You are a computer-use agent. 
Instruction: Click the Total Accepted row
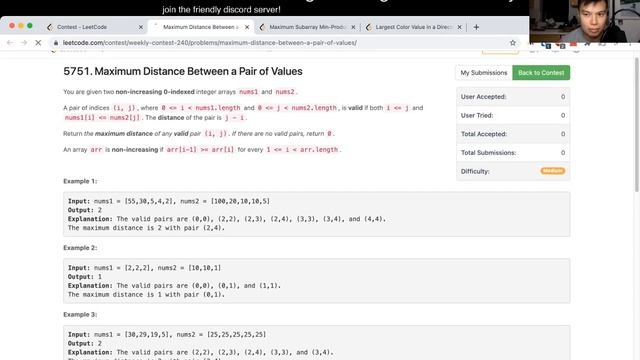513,134
